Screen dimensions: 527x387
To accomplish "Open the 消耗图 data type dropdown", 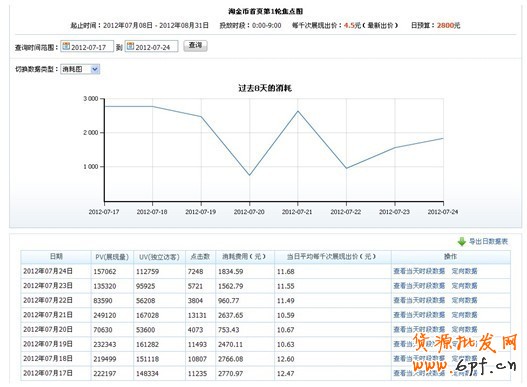I will (x=80, y=69).
